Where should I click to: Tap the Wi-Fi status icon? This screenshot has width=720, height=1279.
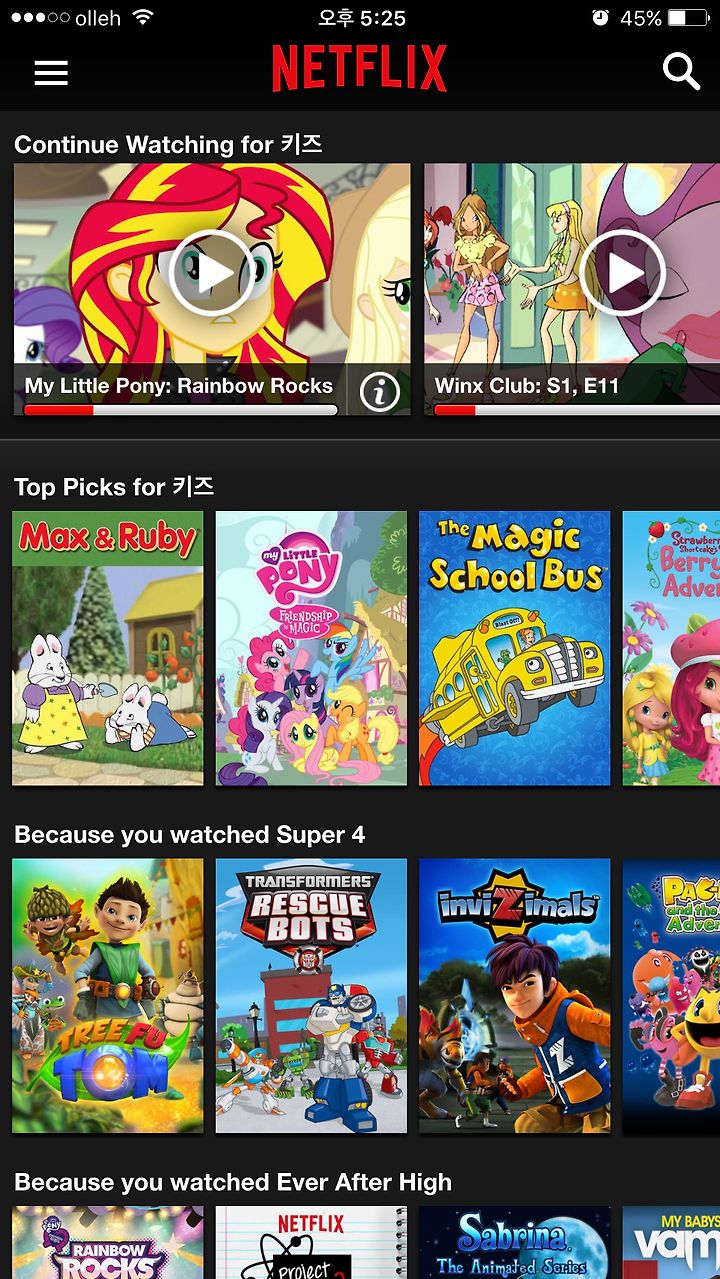point(143,18)
